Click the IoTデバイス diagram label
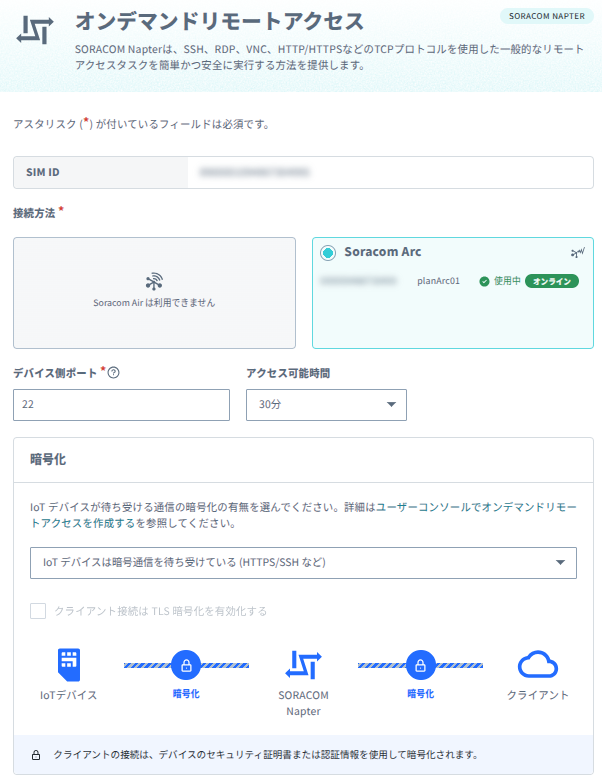 (x=68, y=696)
